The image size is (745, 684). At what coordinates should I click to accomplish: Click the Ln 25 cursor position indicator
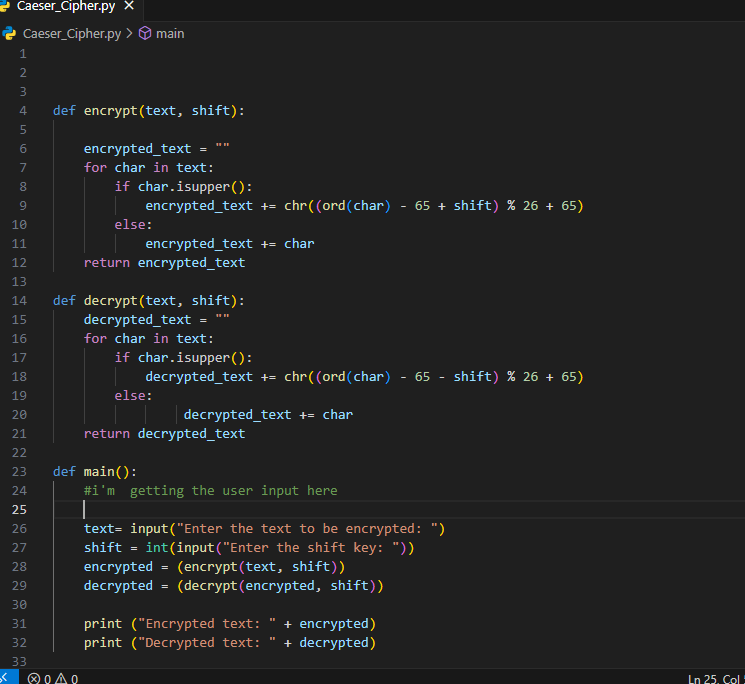[x=716, y=679]
